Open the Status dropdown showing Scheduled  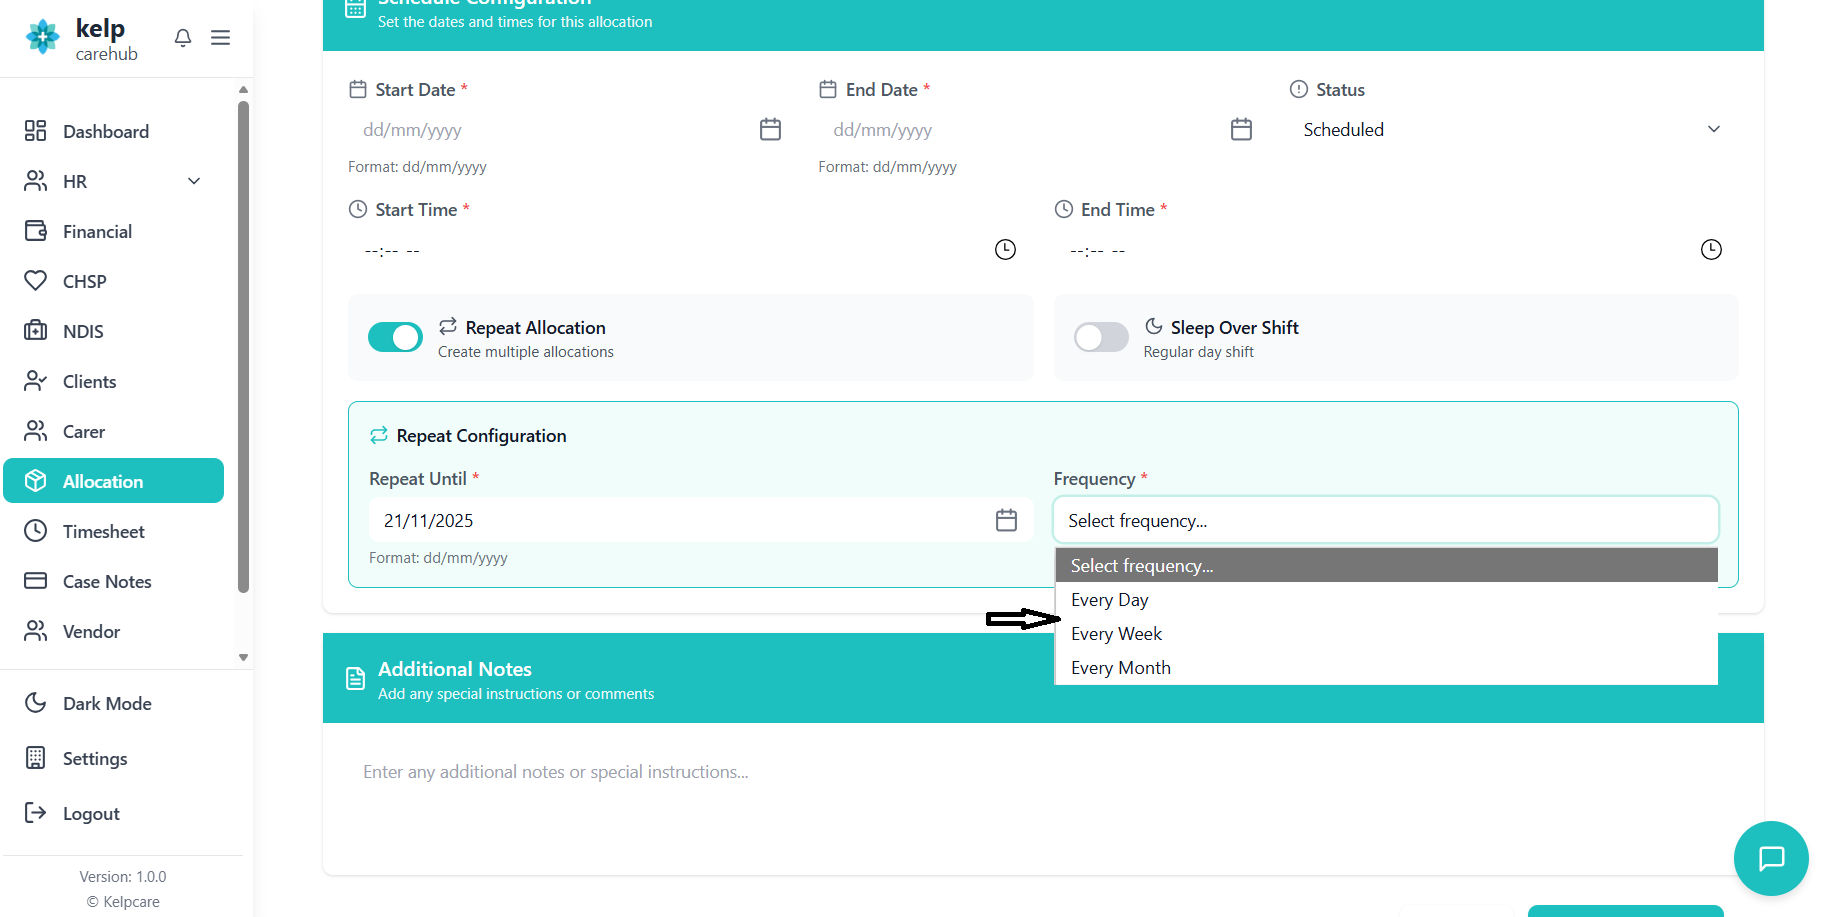point(1510,130)
